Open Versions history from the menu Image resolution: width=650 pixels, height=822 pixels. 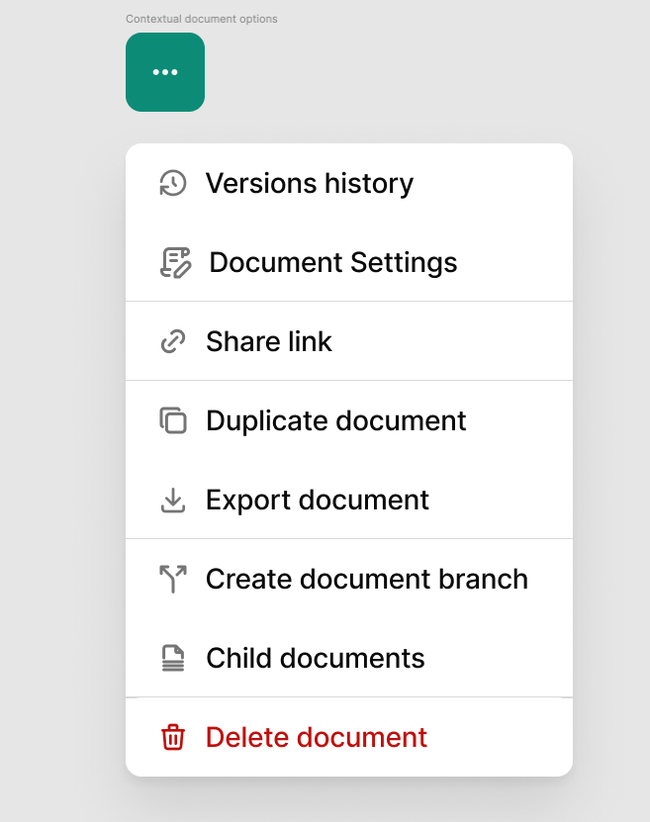click(309, 184)
